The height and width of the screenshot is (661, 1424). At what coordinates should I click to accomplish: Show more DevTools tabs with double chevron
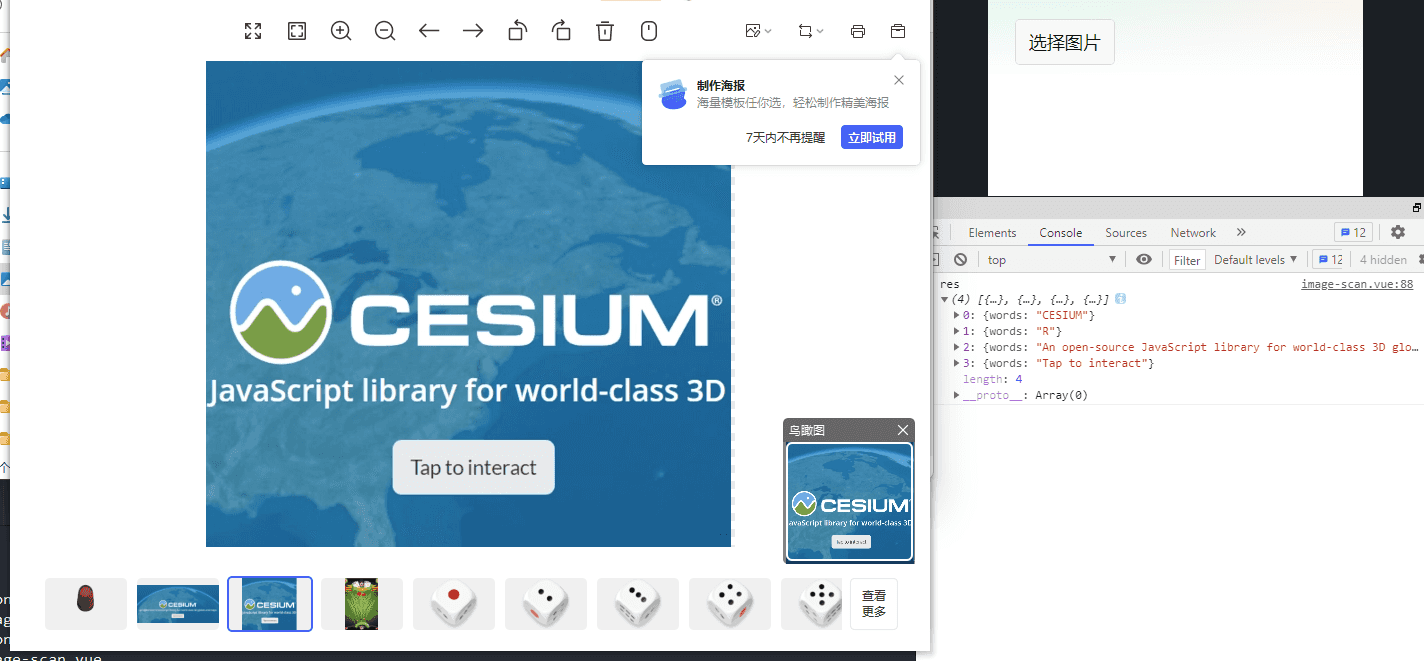coord(1241,232)
